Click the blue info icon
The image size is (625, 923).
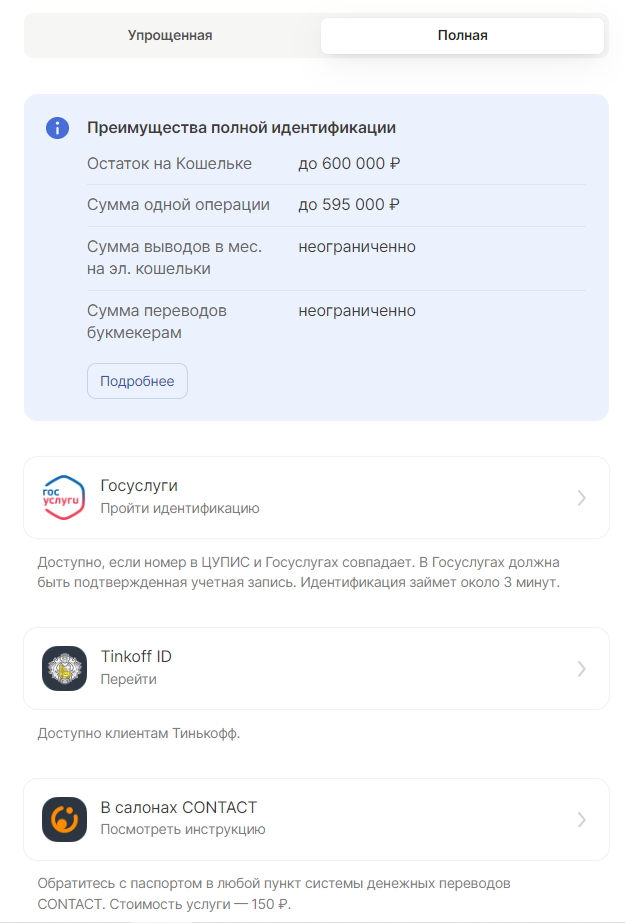(58, 128)
